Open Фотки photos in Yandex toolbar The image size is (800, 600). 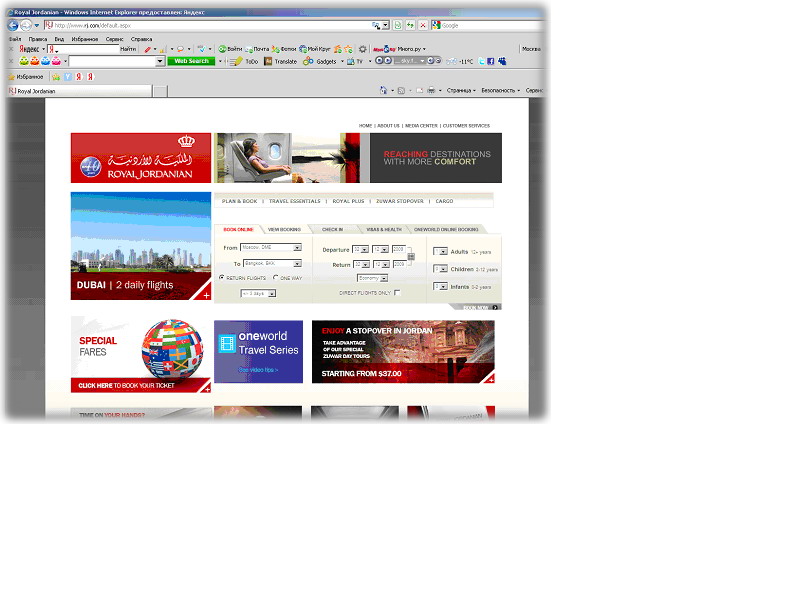click(284, 49)
